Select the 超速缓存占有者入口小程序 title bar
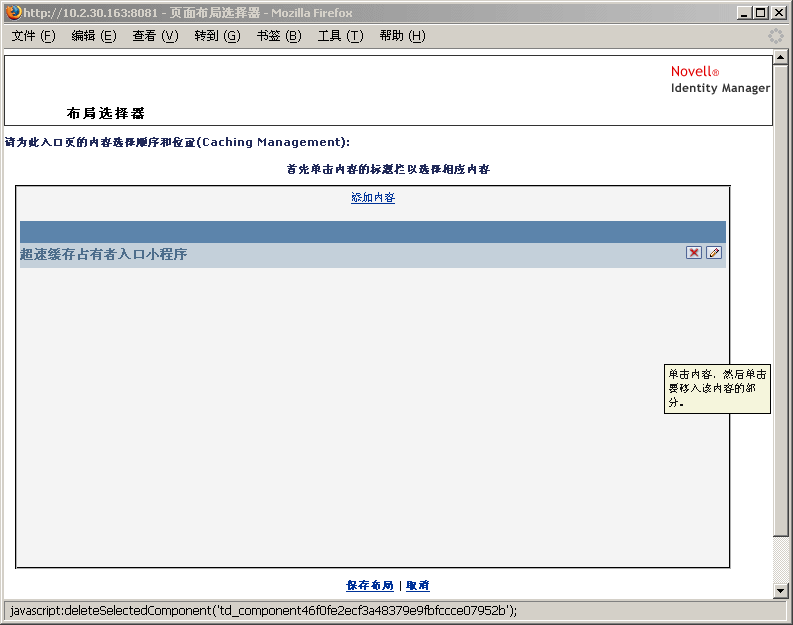793x625 pixels. click(373, 255)
